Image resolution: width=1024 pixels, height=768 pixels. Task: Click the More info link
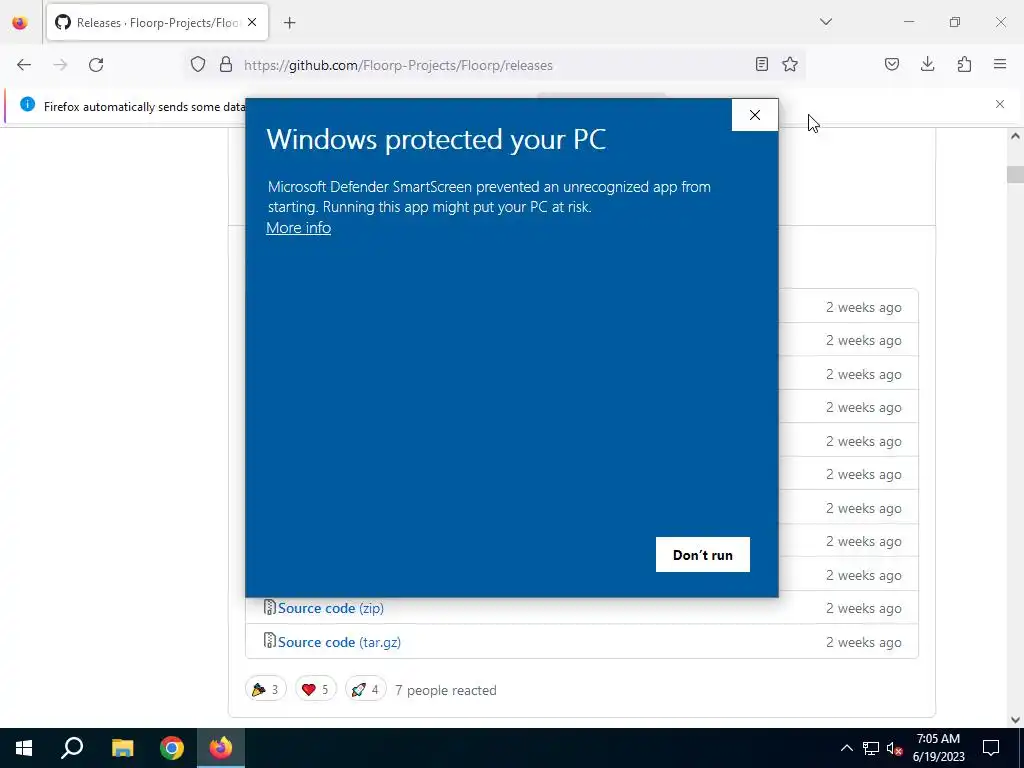click(298, 228)
